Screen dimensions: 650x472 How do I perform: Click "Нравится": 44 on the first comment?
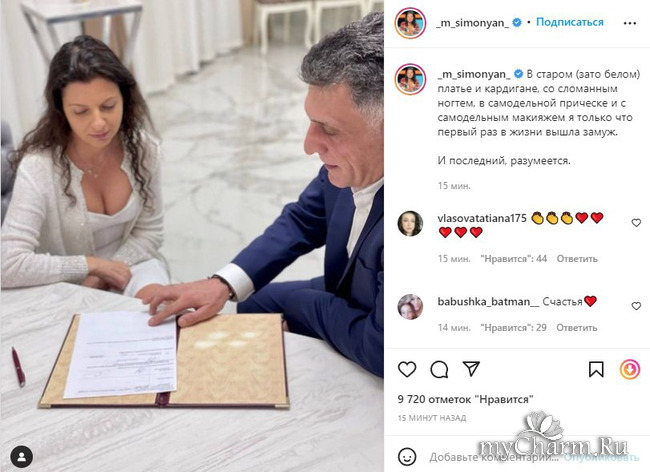click(x=513, y=259)
